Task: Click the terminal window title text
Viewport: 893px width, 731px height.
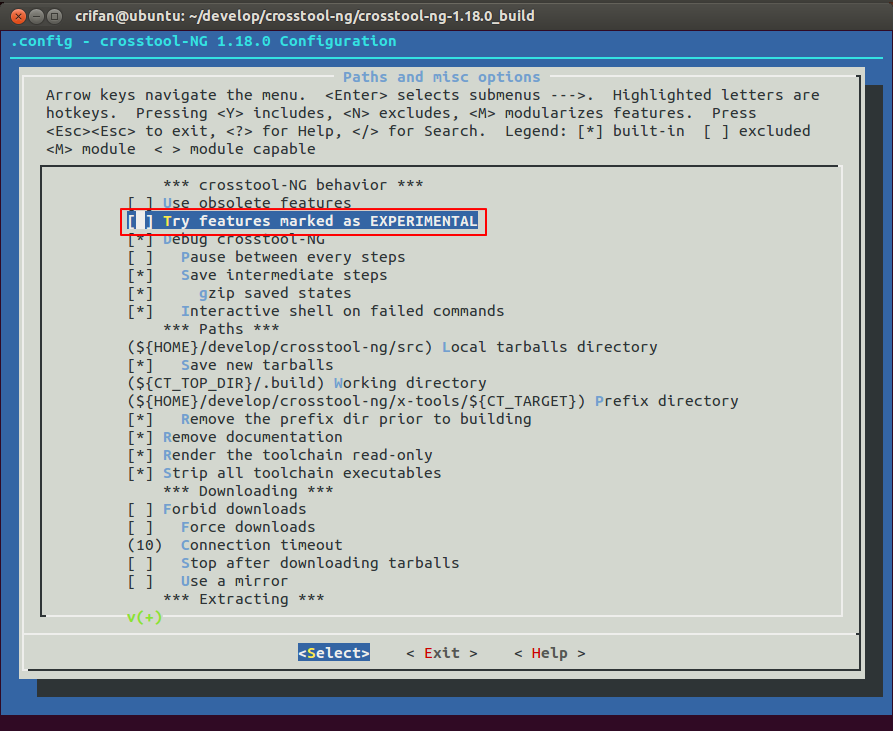Action: pos(305,16)
